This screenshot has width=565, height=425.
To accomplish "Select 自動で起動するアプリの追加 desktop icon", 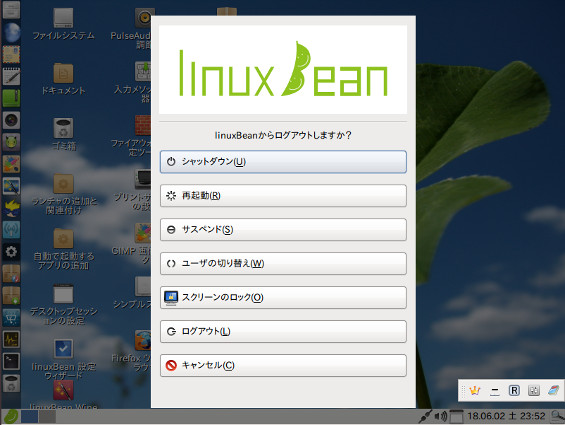I will click(x=63, y=249).
